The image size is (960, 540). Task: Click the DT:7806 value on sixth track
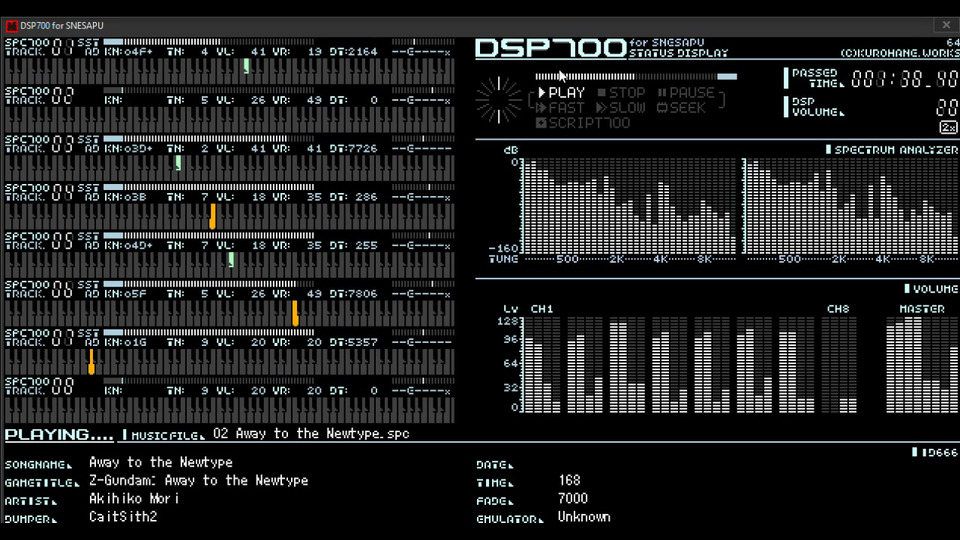click(353, 294)
